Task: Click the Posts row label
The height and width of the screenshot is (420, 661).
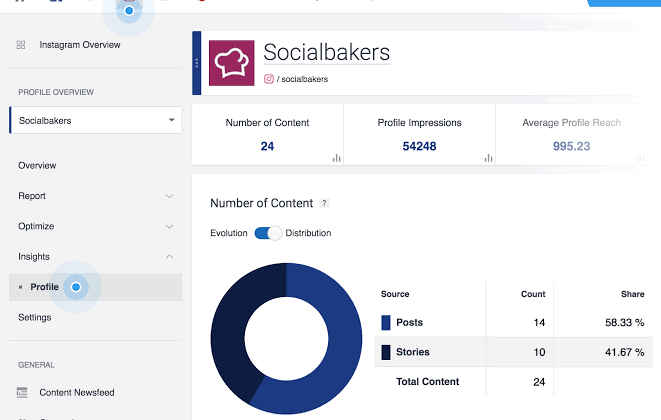Action: (409, 322)
